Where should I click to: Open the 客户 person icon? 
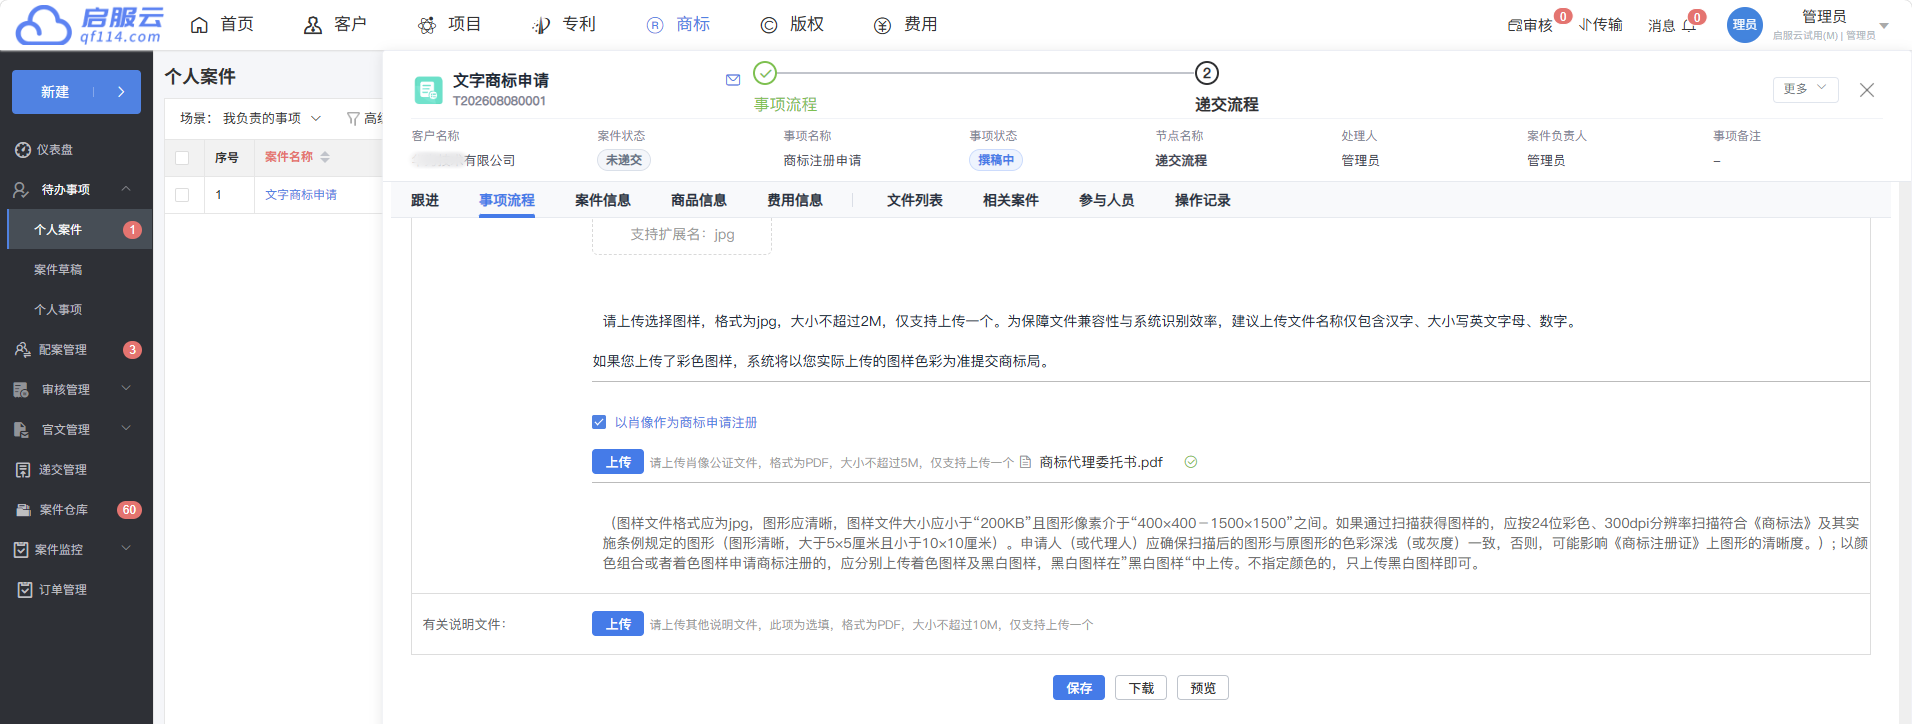(313, 25)
